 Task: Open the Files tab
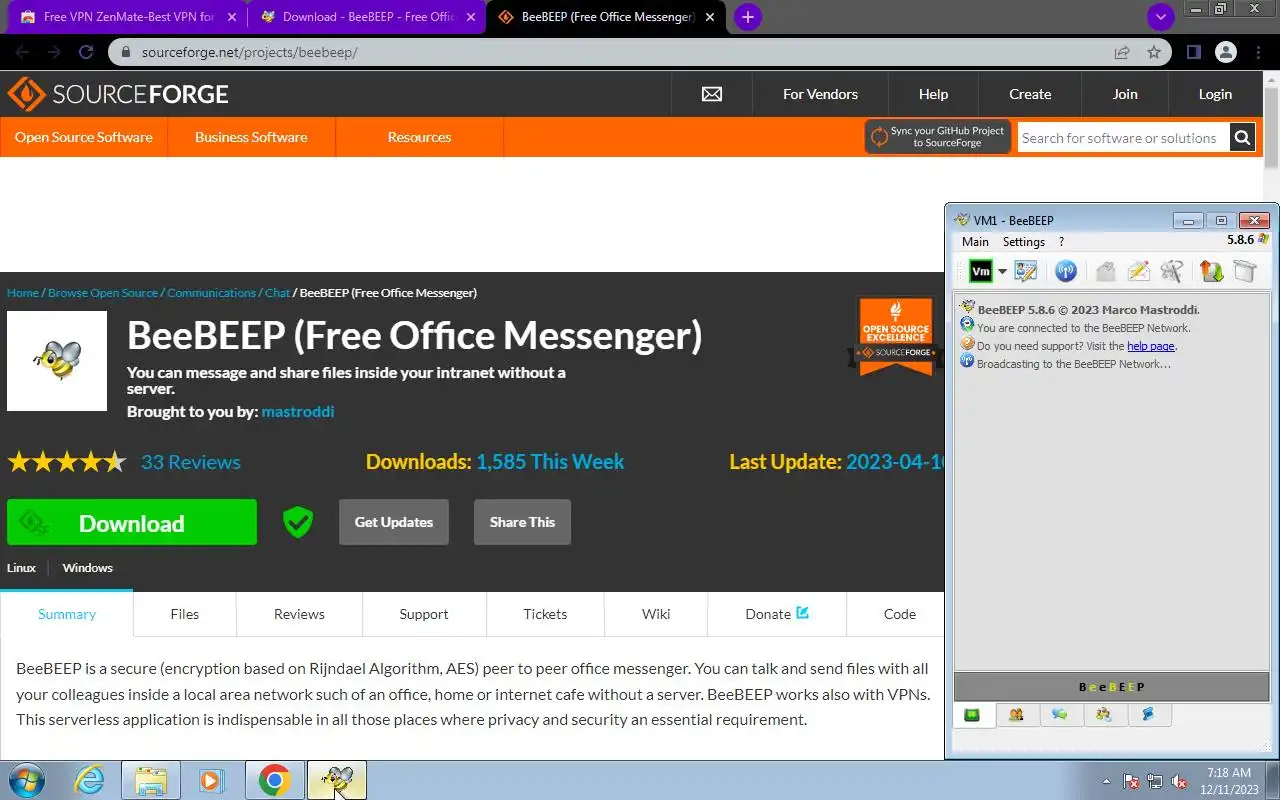coord(185,614)
